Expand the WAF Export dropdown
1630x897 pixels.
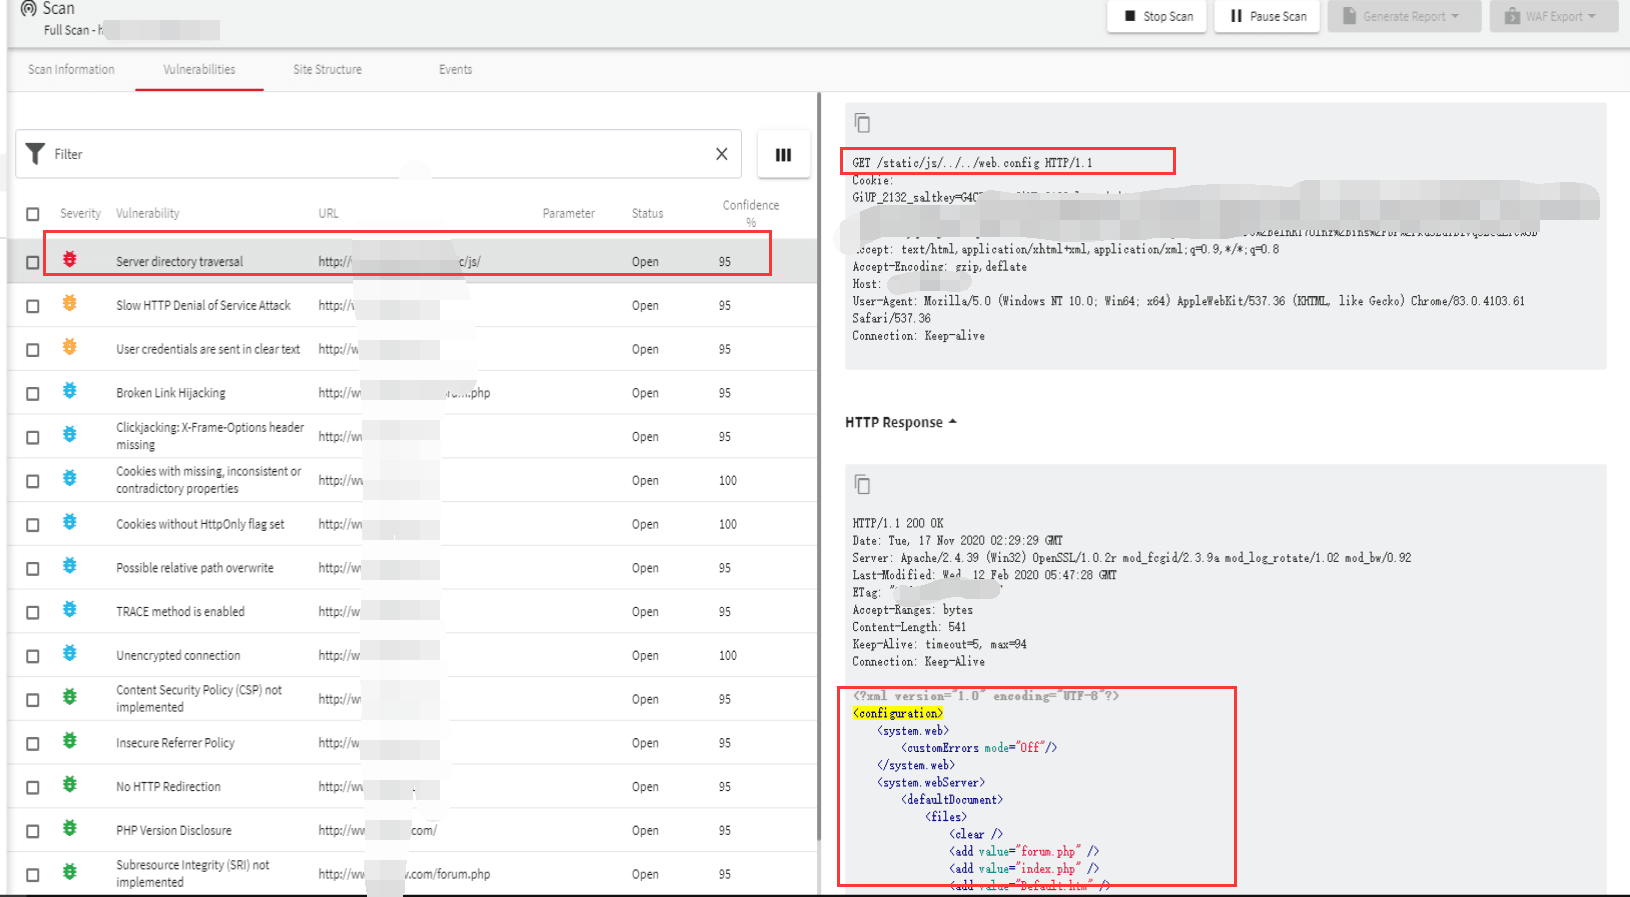pyautogui.click(x=1553, y=16)
